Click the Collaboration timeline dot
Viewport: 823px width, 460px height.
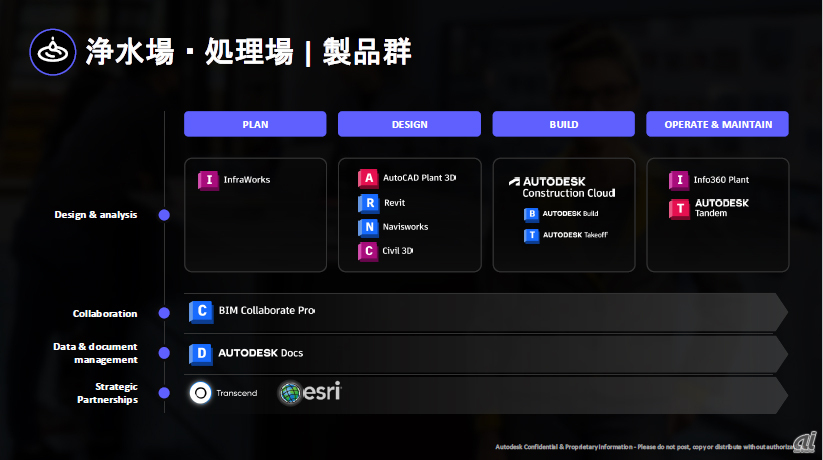tap(164, 313)
